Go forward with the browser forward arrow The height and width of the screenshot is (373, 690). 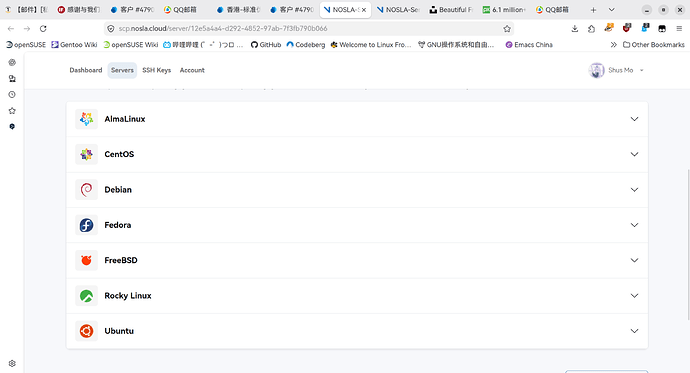(27, 29)
